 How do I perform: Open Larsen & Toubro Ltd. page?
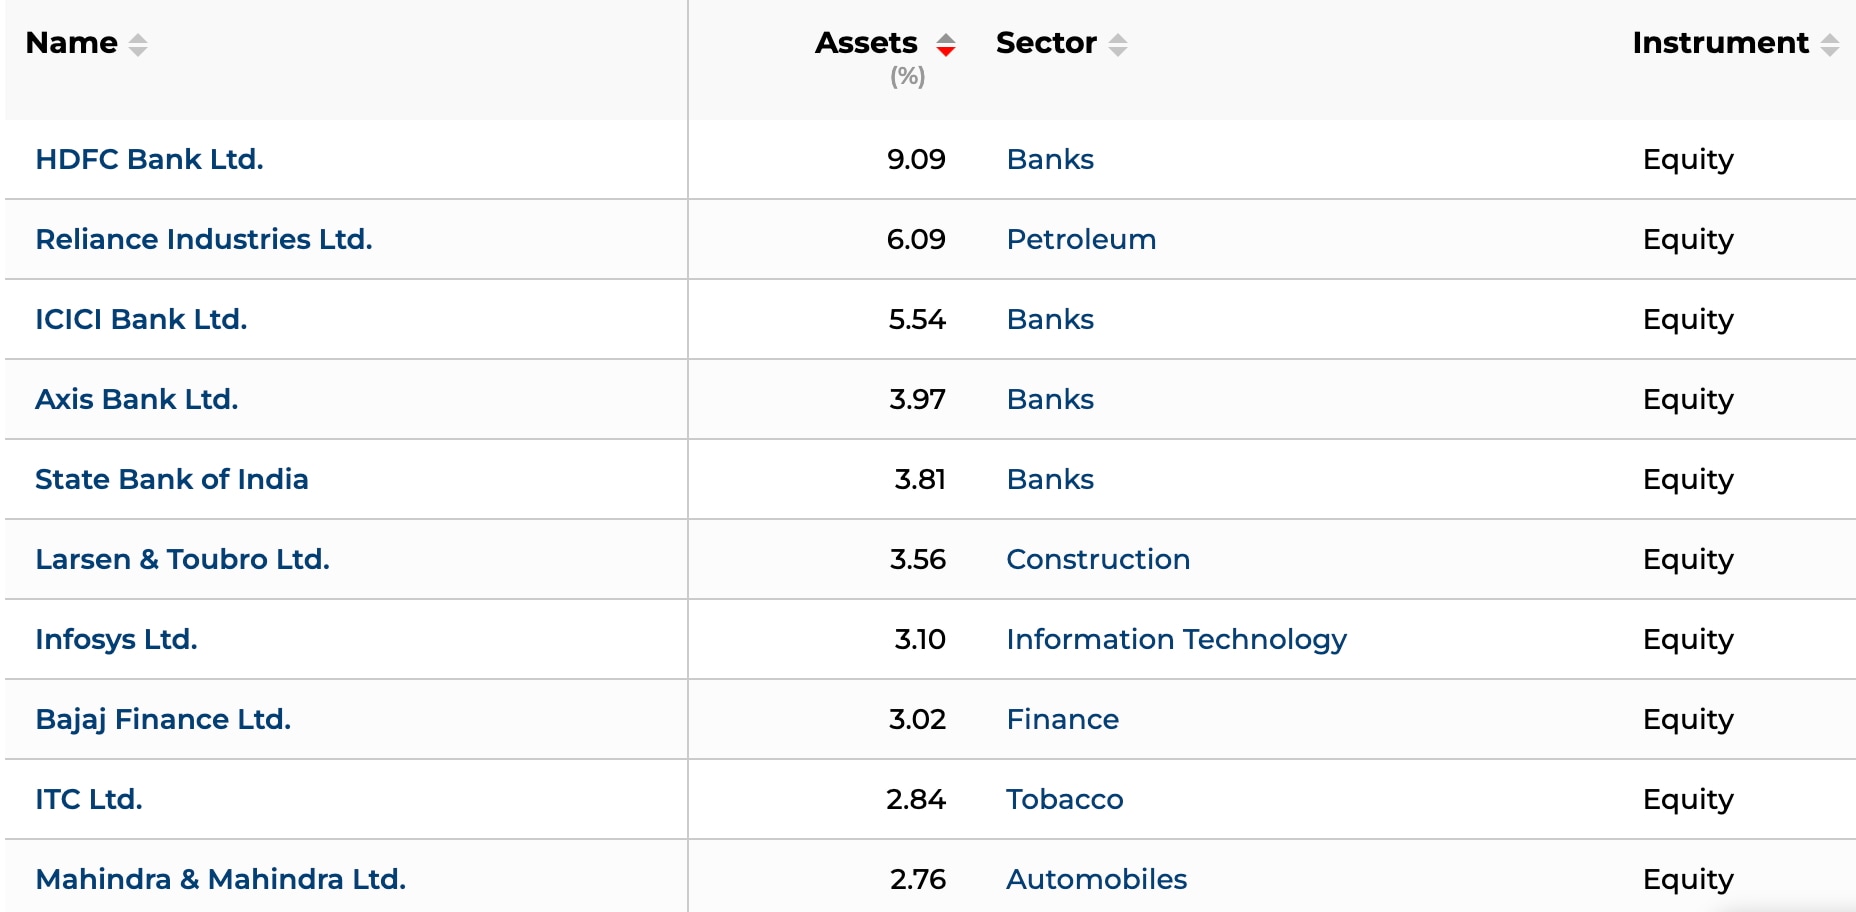click(182, 560)
